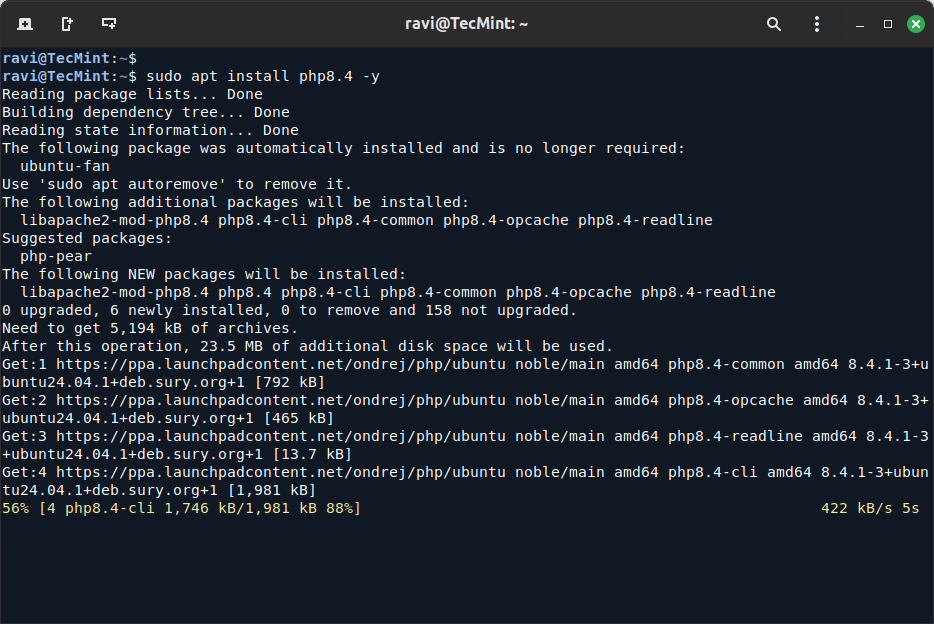This screenshot has height=624, width=934.
Task: Click the monitor-with-plus icon in header bar
Action: 109,23
